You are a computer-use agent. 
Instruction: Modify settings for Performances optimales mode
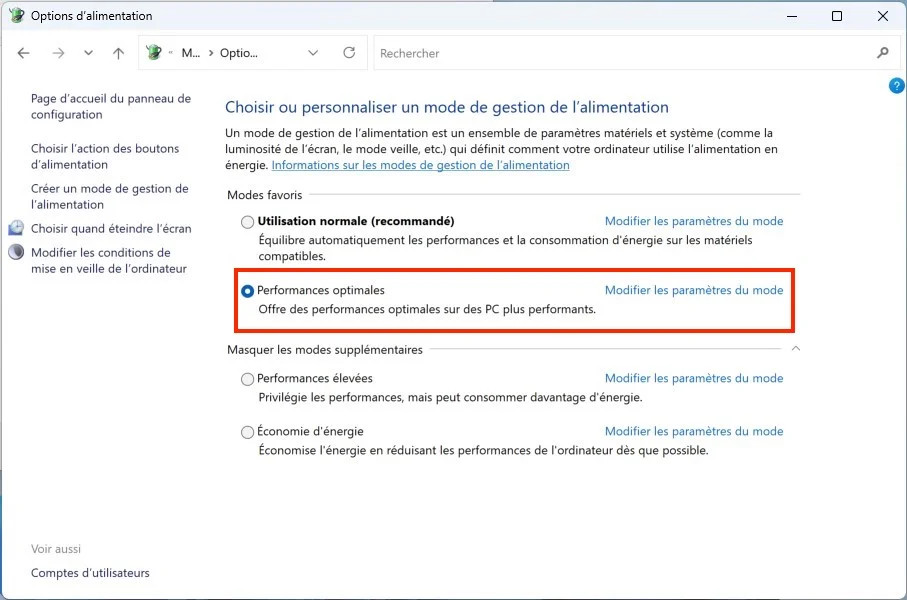(x=694, y=290)
